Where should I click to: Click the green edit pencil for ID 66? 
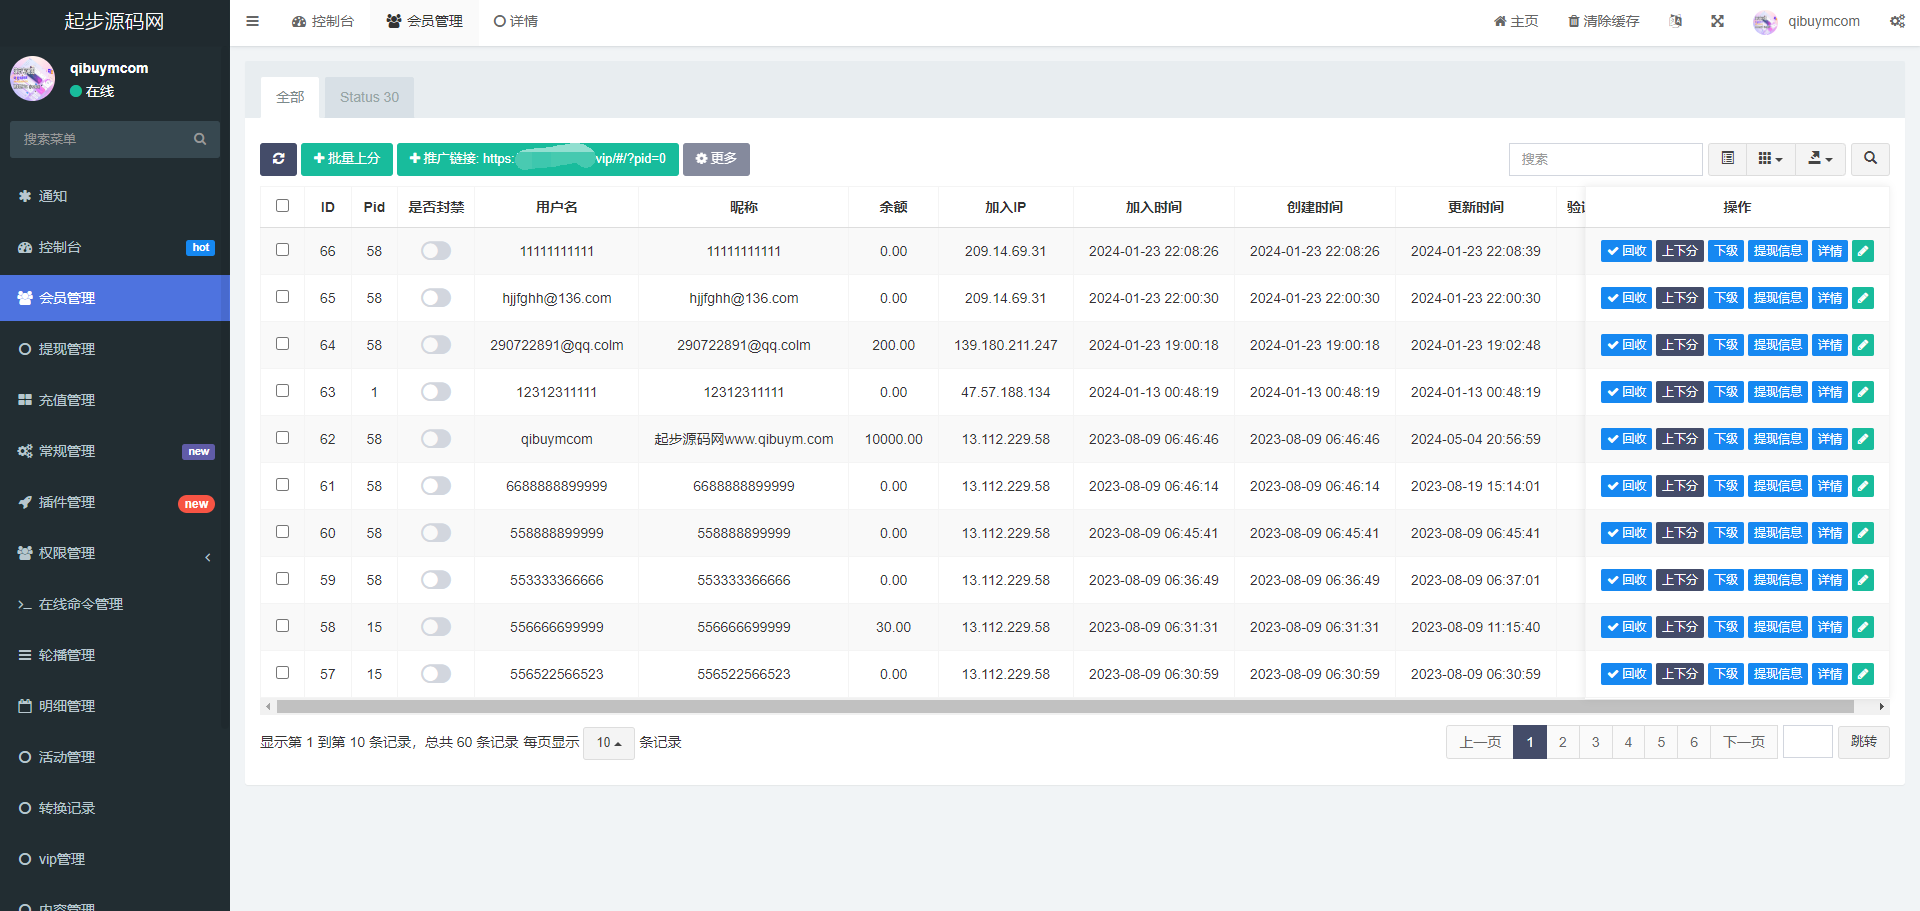tap(1863, 251)
